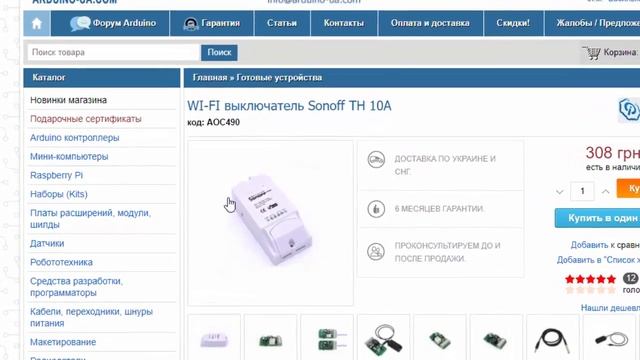Open Оплата и доставка page
Viewport: 640px width, 360px height.
[430, 23]
